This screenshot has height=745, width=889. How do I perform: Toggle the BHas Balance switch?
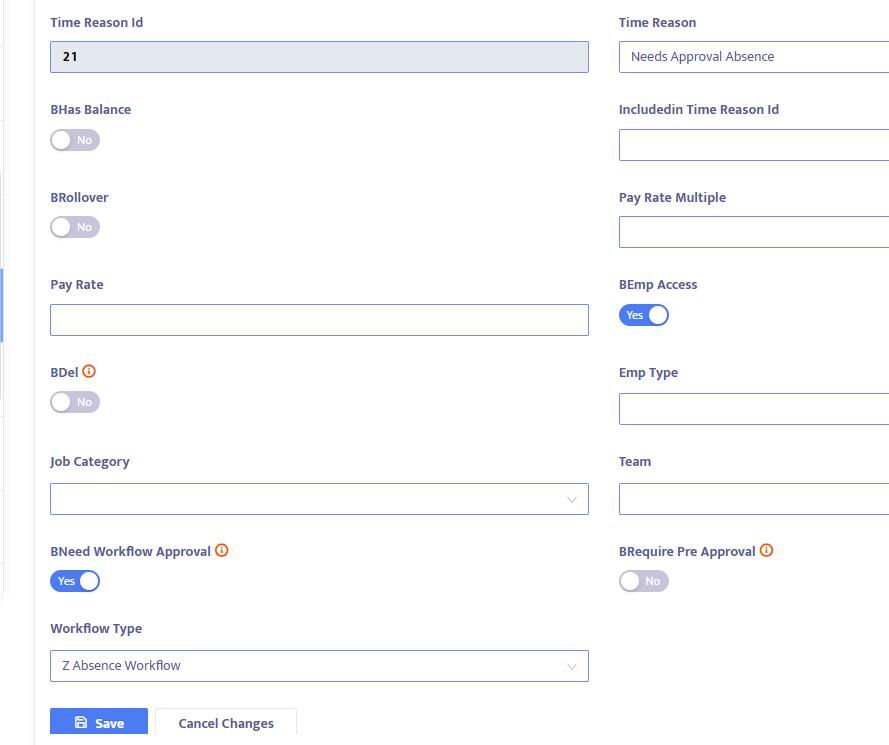click(x=75, y=140)
